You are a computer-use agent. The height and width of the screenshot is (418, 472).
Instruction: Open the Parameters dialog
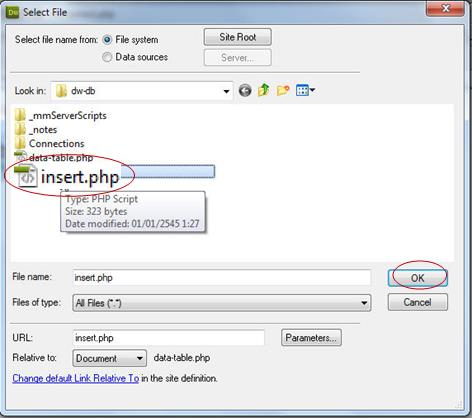tap(311, 338)
